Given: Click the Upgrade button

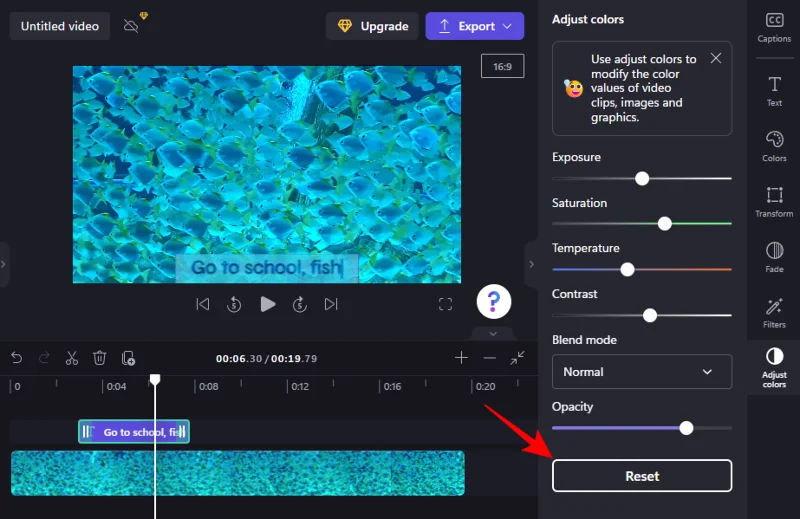Looking at the screenshot, I should coord(372,26).
